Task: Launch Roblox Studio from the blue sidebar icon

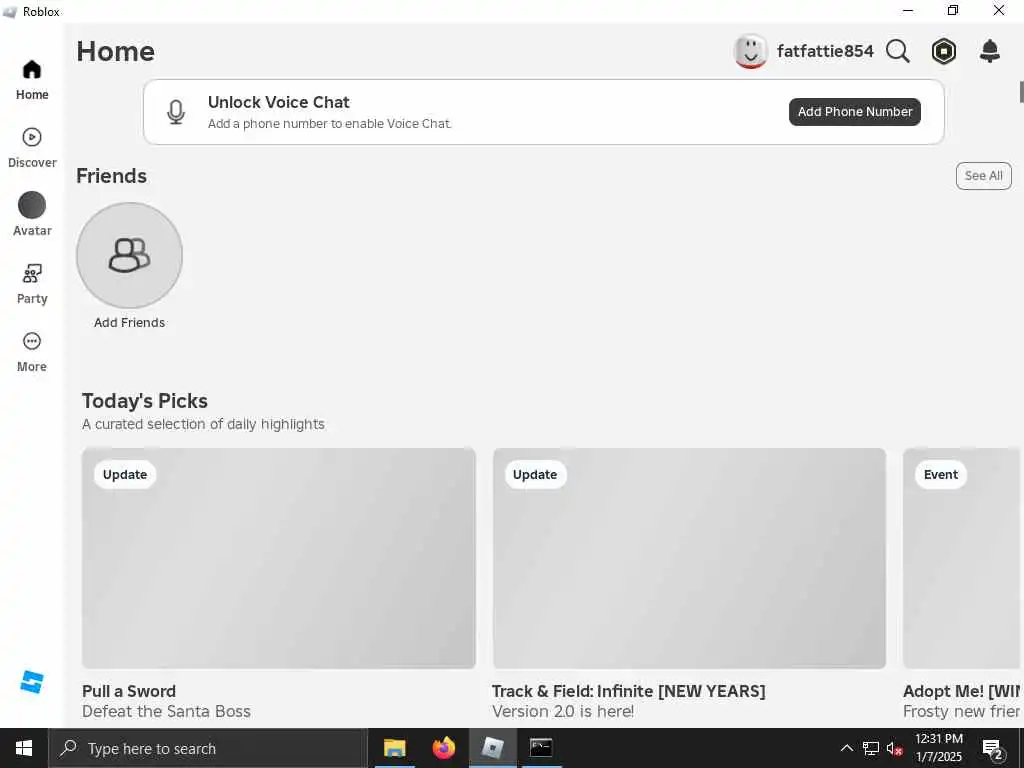Action: [x=31, y=682]
